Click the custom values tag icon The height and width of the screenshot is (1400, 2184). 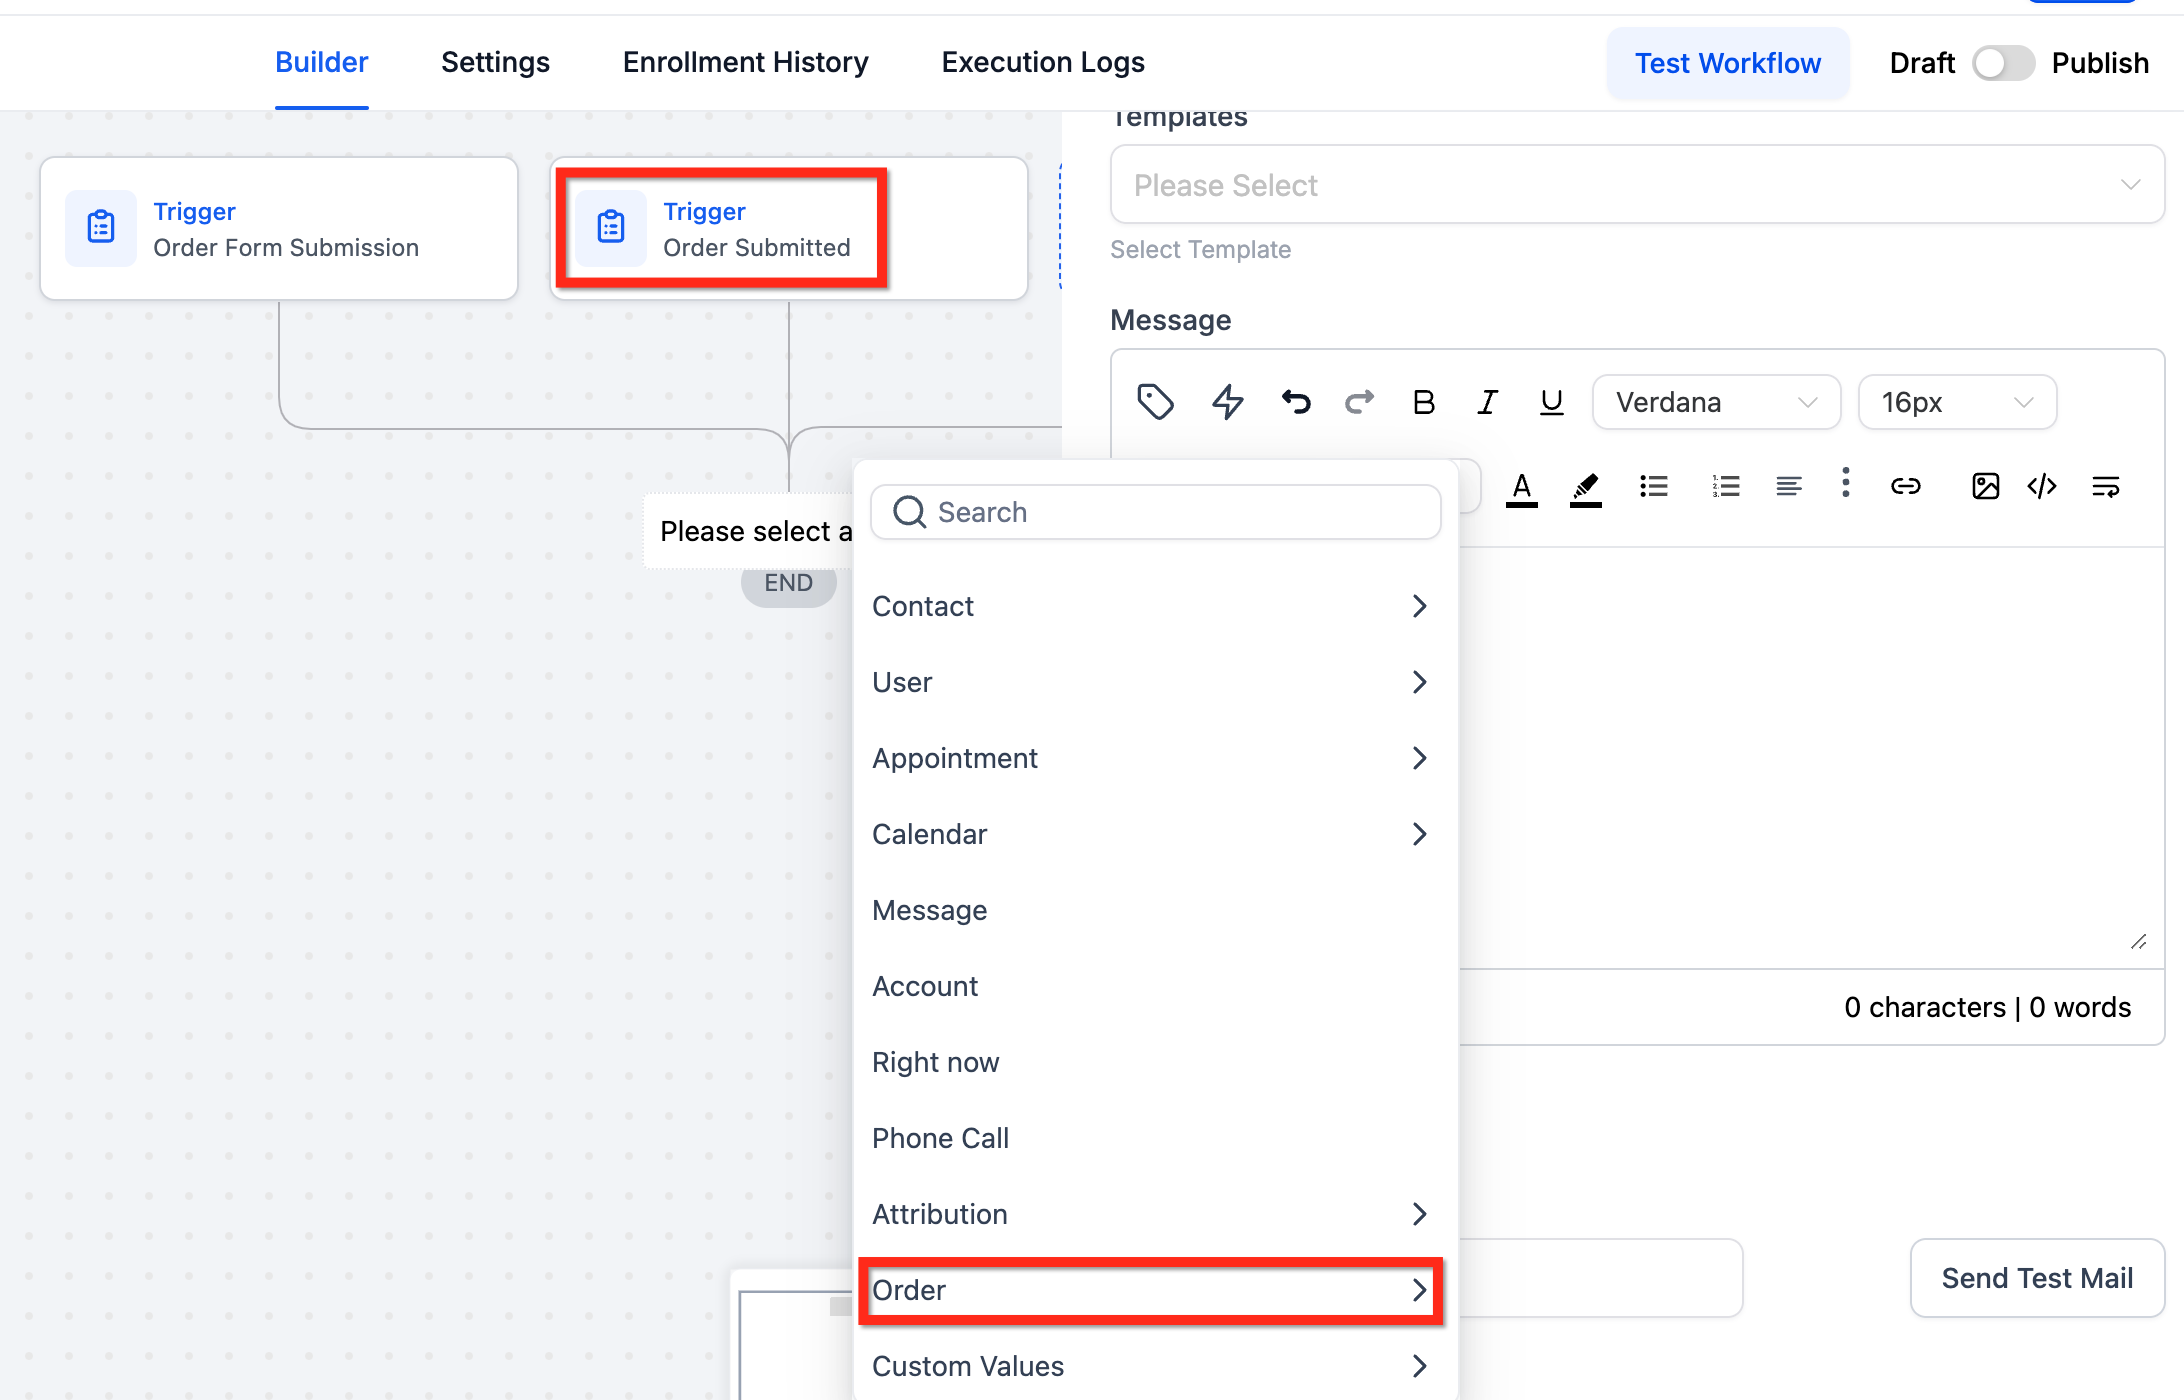1155,402
